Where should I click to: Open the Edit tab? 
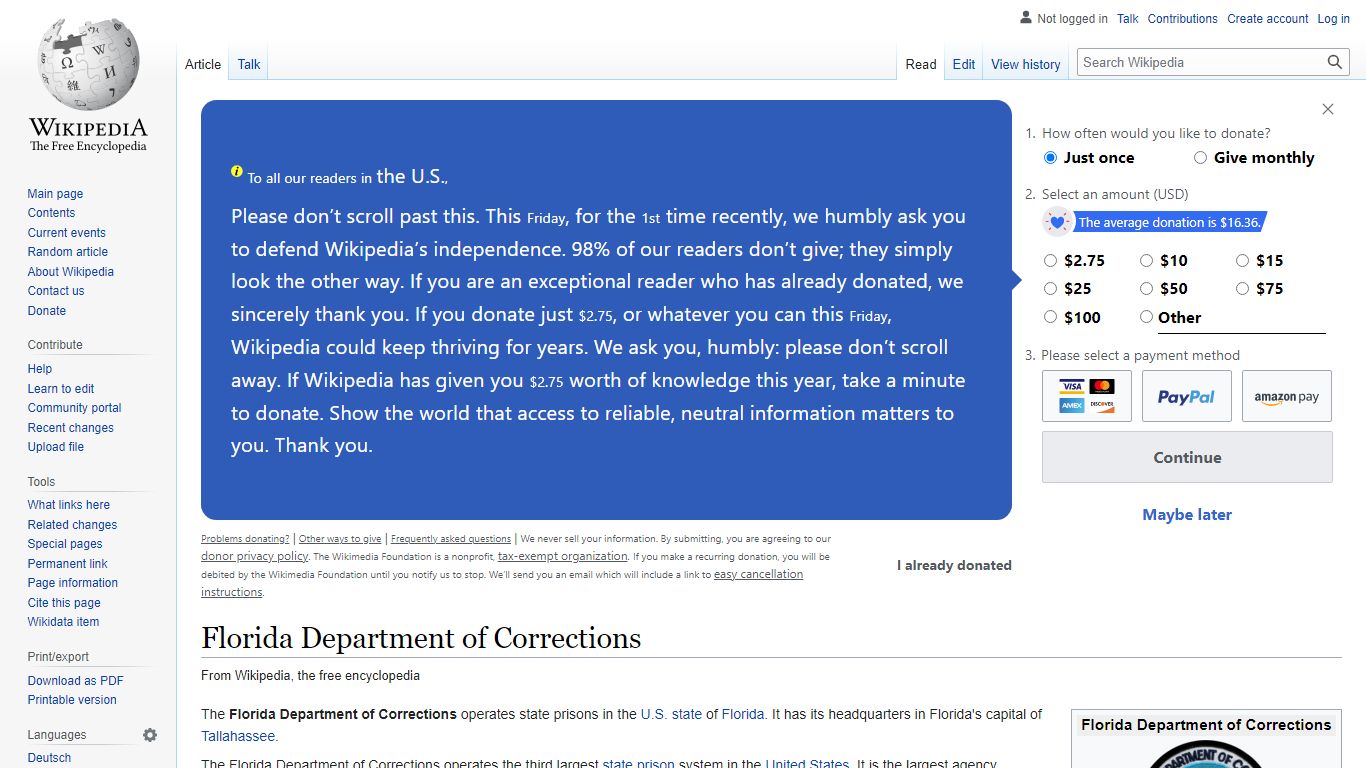tap(964, 64)
